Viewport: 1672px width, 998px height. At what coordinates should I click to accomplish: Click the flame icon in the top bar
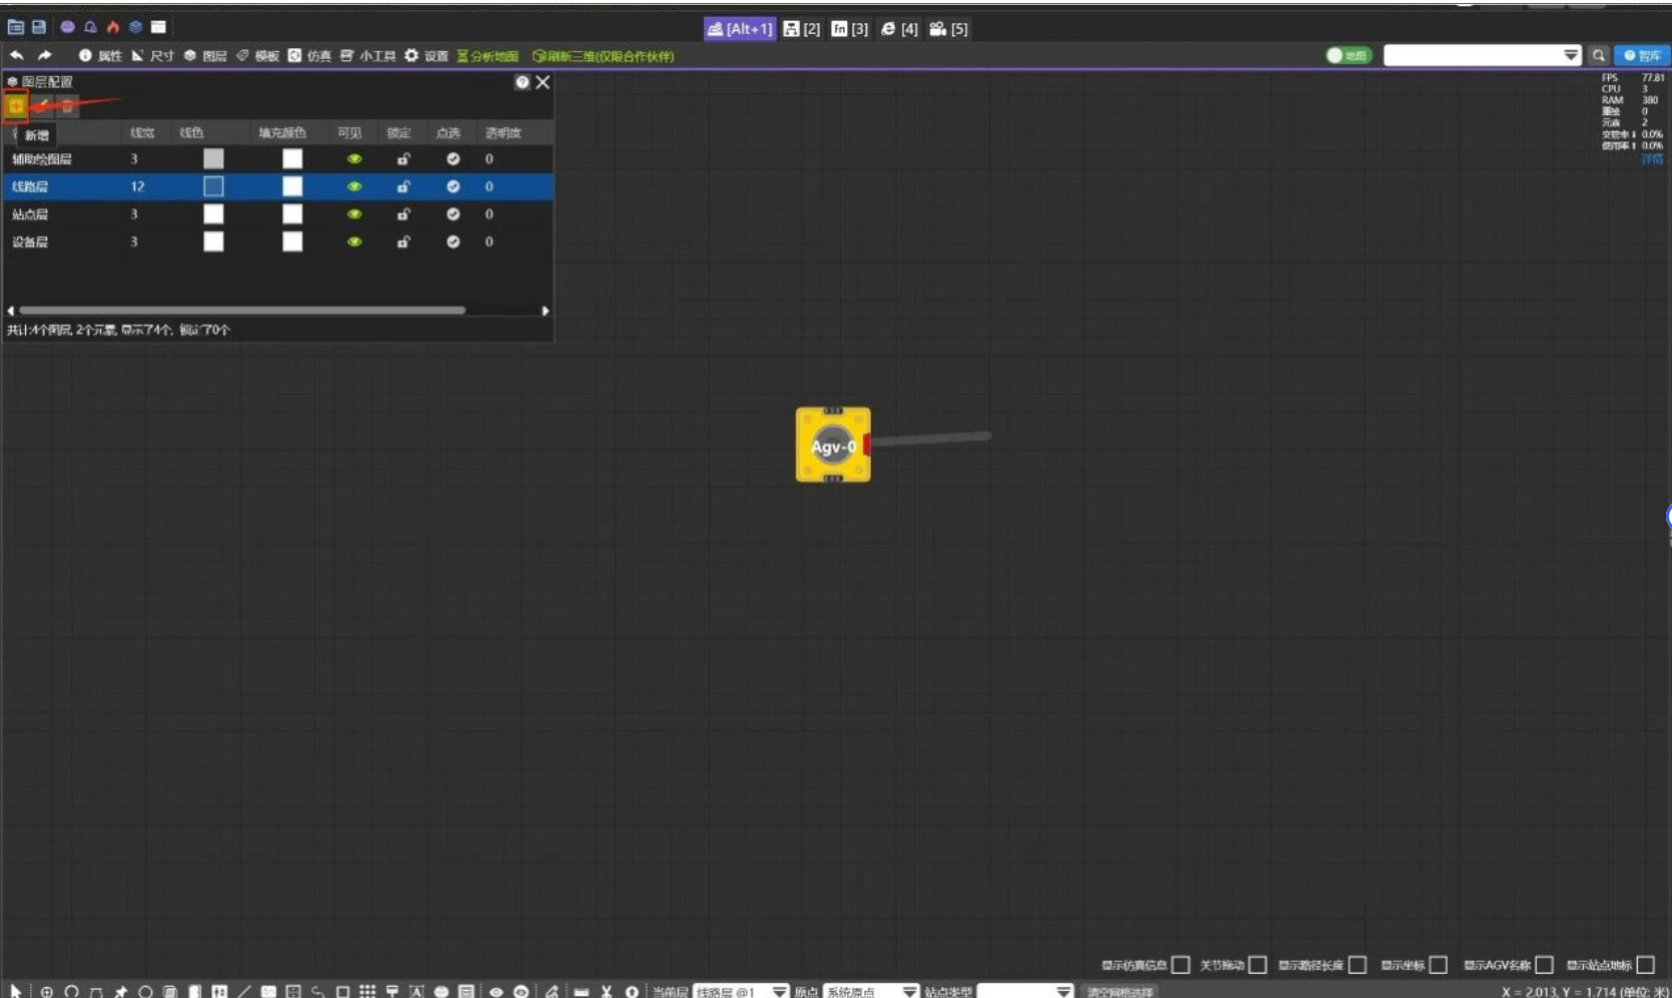113,28
